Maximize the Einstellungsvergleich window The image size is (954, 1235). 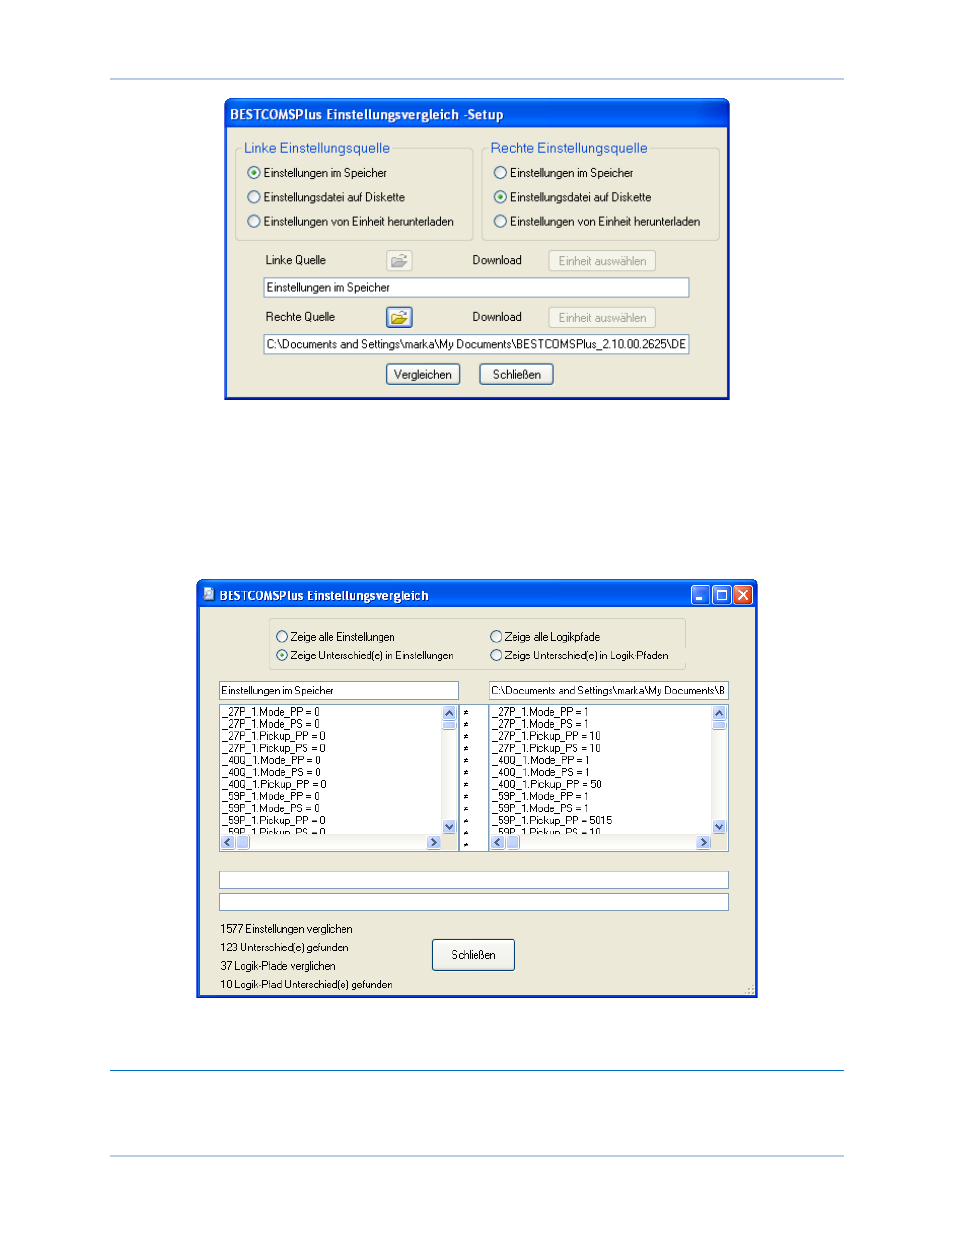(x=721, y=595)
